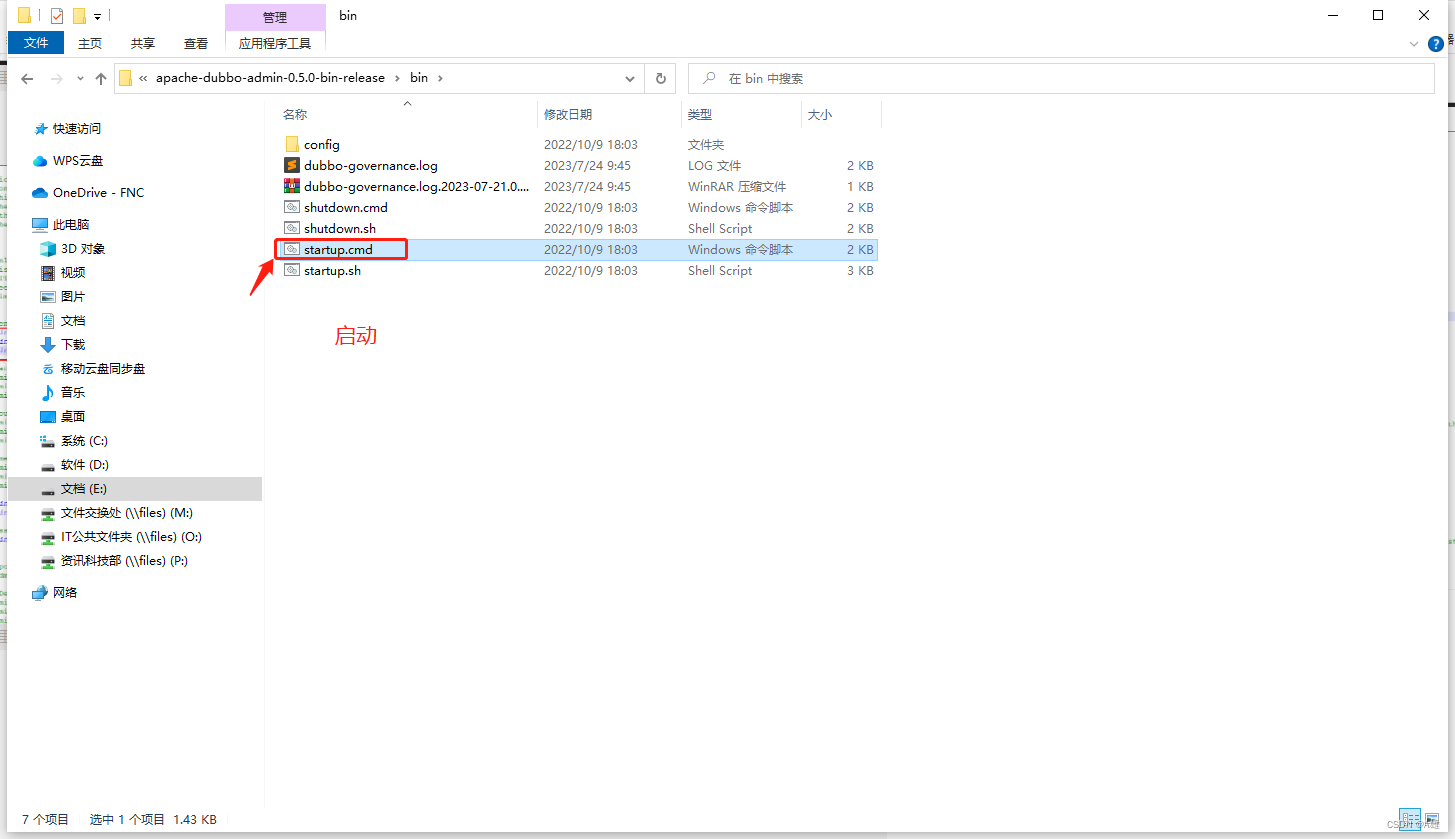Click apache-dubbo-admin-0.5.0-bin-release breadcrumb

pyautogui.click(x=270, y=78)
